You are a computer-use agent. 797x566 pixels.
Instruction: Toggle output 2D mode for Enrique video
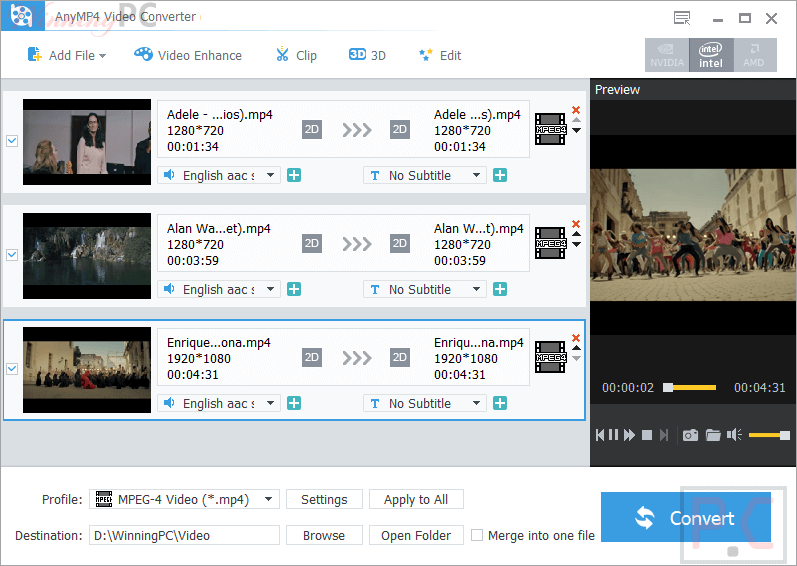pyautogui.click(x=400, y=357)
